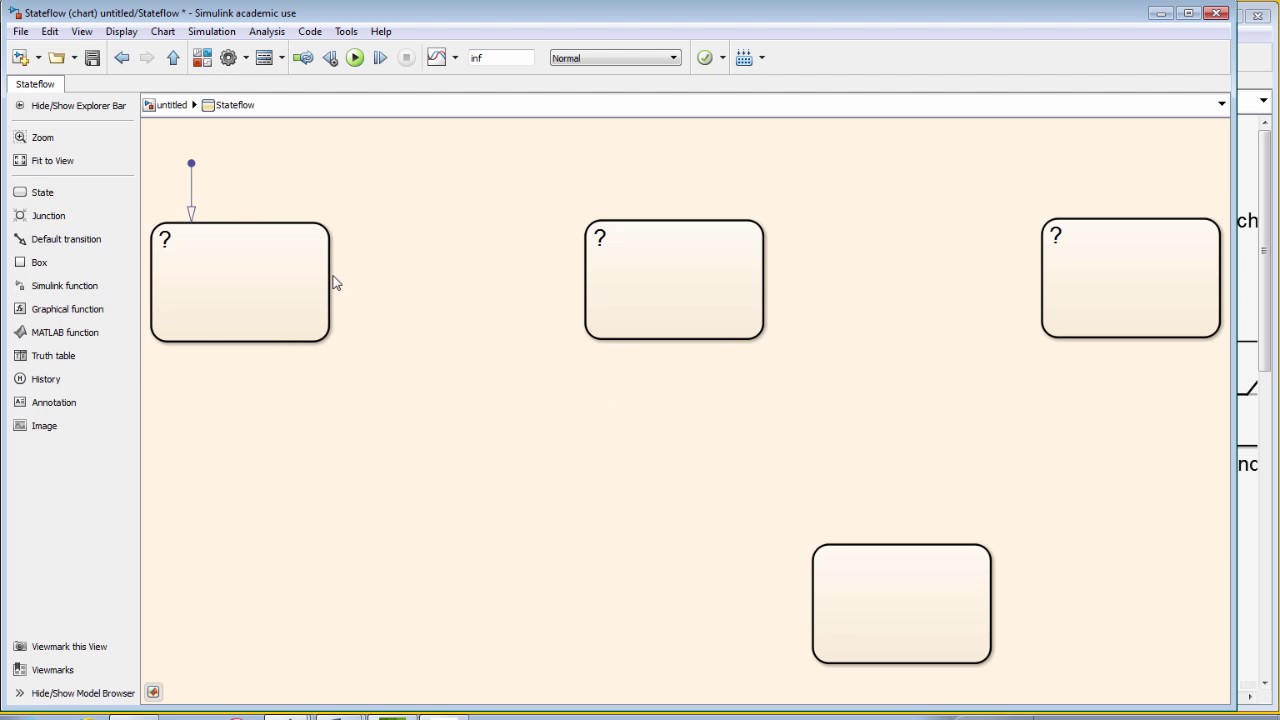Screen dimensions: 1280x720
Task: Click the Stateflow breadcrumb in explorer bar
Action: pos(228,105)
